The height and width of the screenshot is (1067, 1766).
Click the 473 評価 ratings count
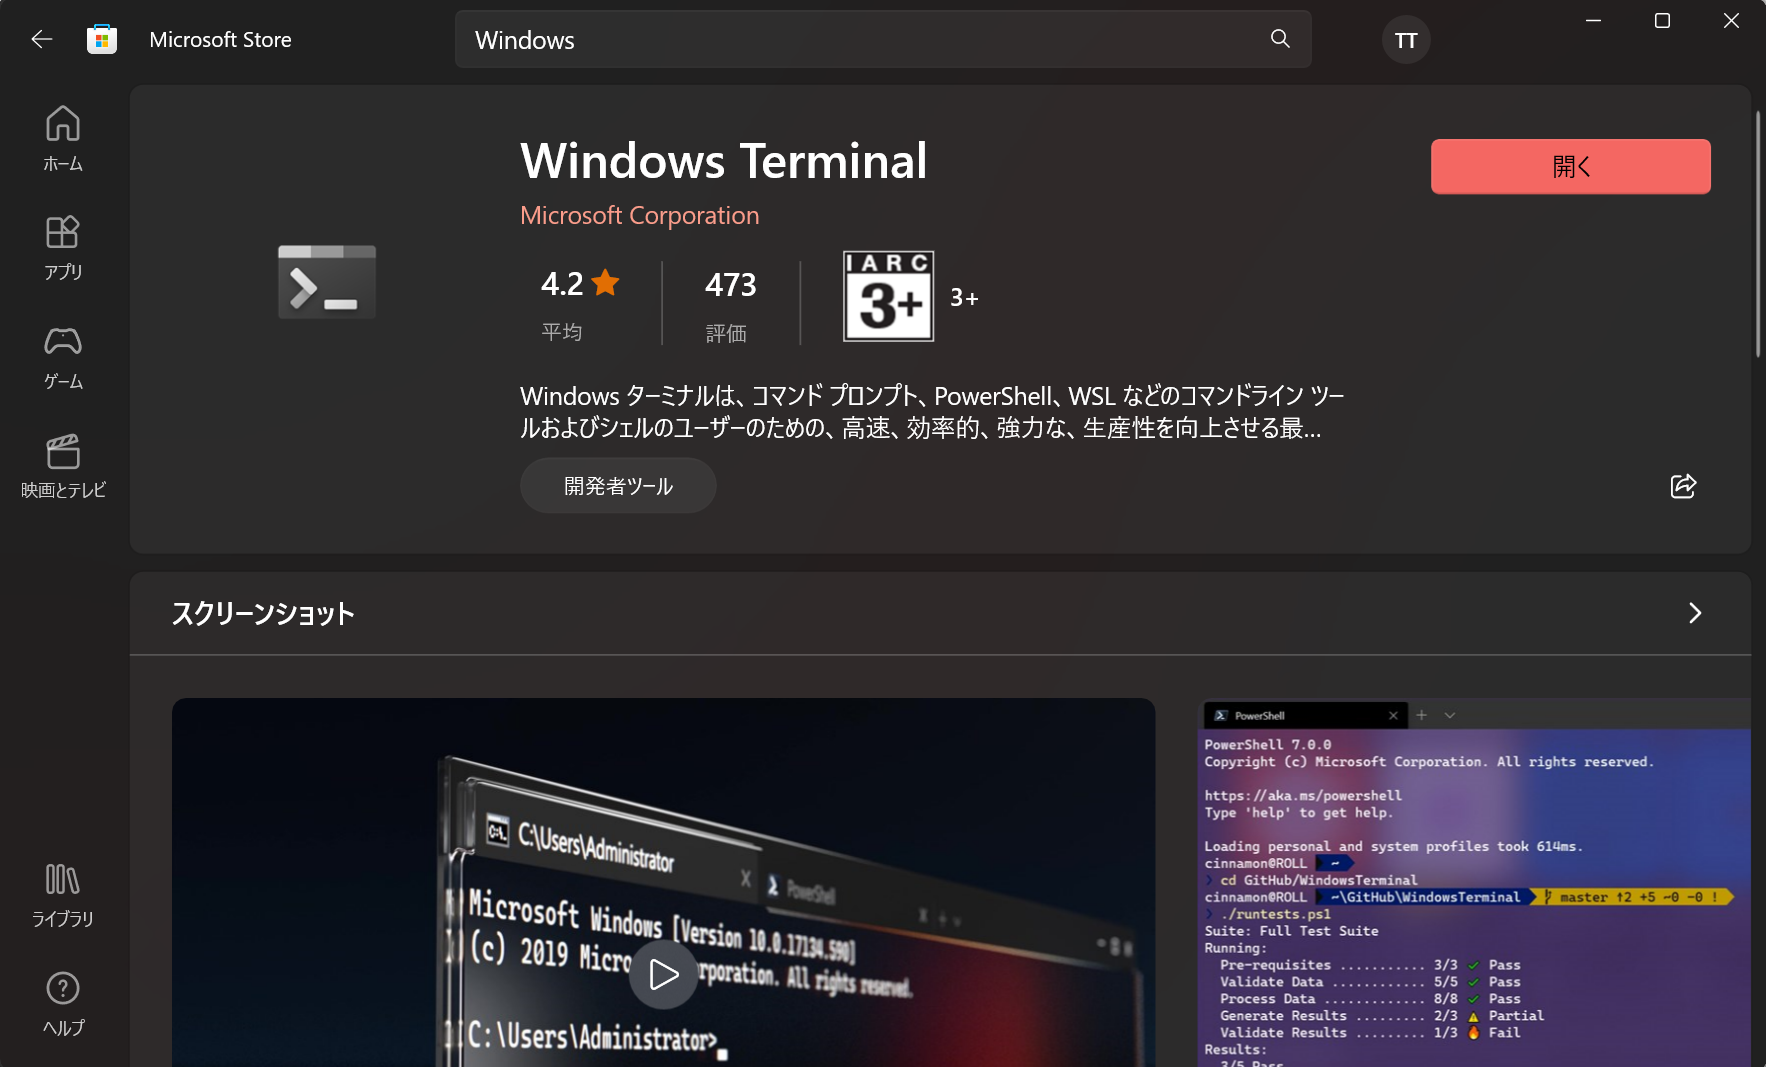[x=730, y=305]
